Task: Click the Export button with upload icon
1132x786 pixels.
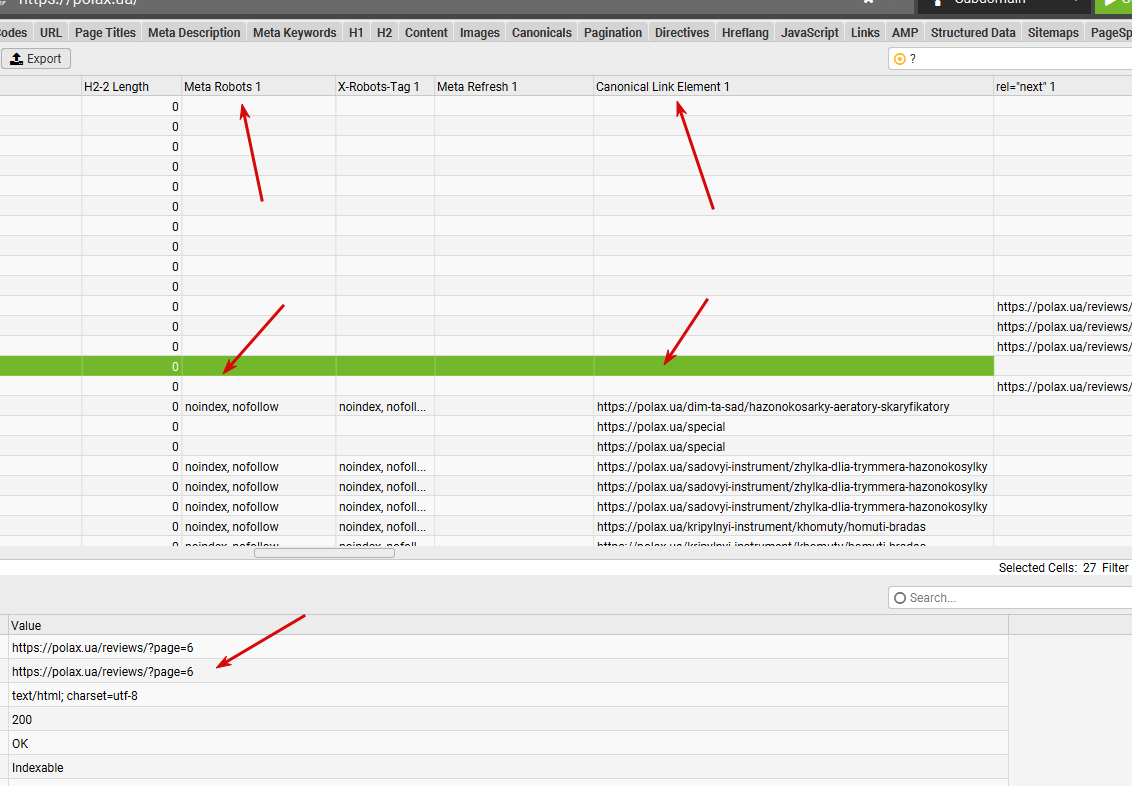Action: point(36,58)
